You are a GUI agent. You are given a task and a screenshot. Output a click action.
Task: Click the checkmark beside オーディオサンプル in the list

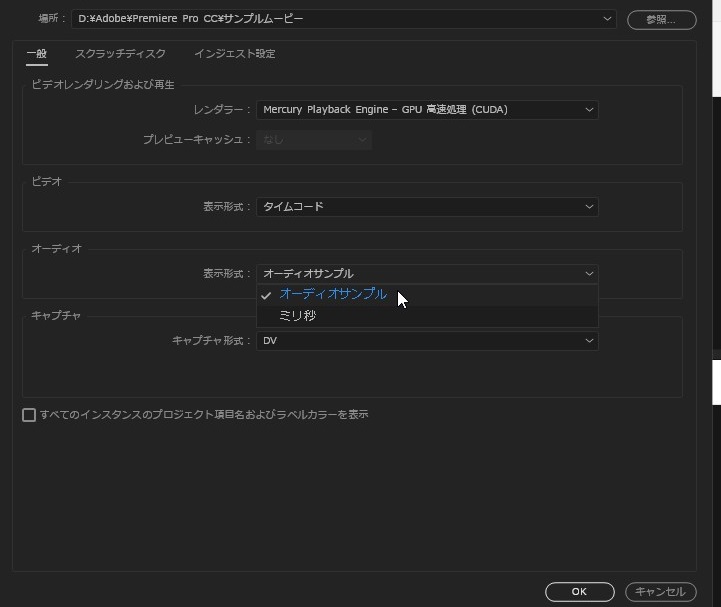pos(266,295)
